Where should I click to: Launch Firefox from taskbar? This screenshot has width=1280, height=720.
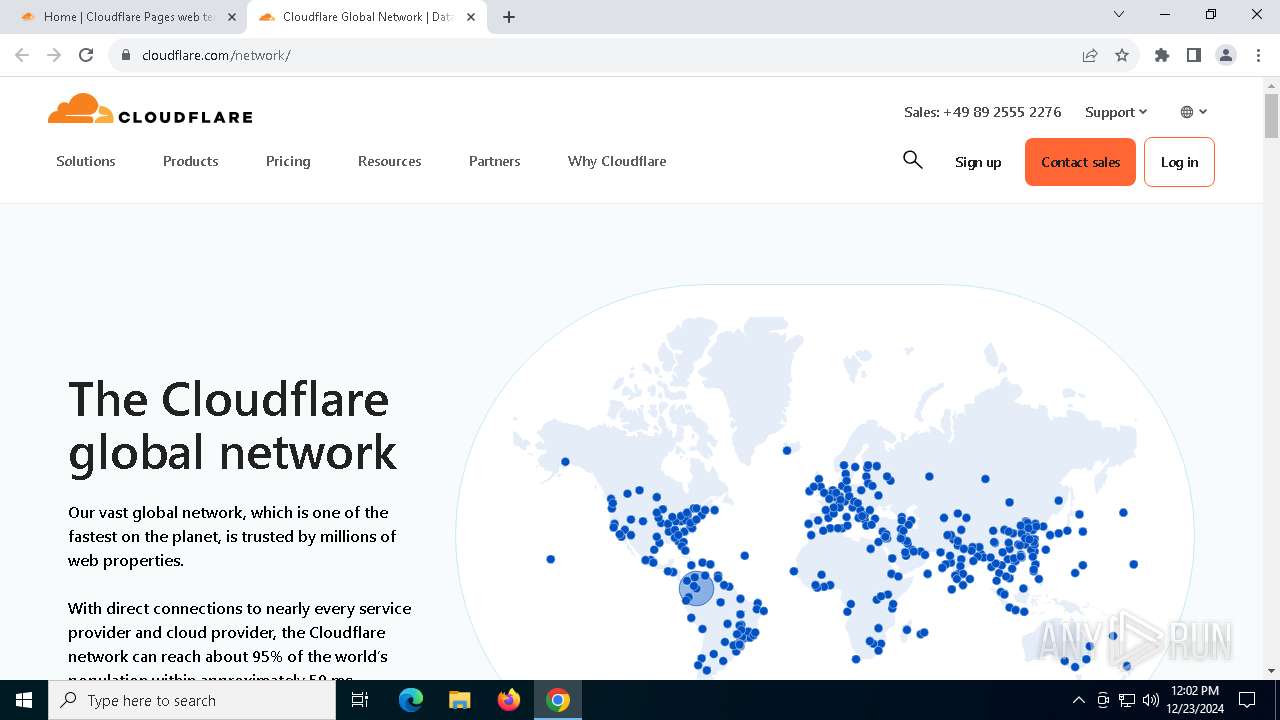(x=509, y=700)
